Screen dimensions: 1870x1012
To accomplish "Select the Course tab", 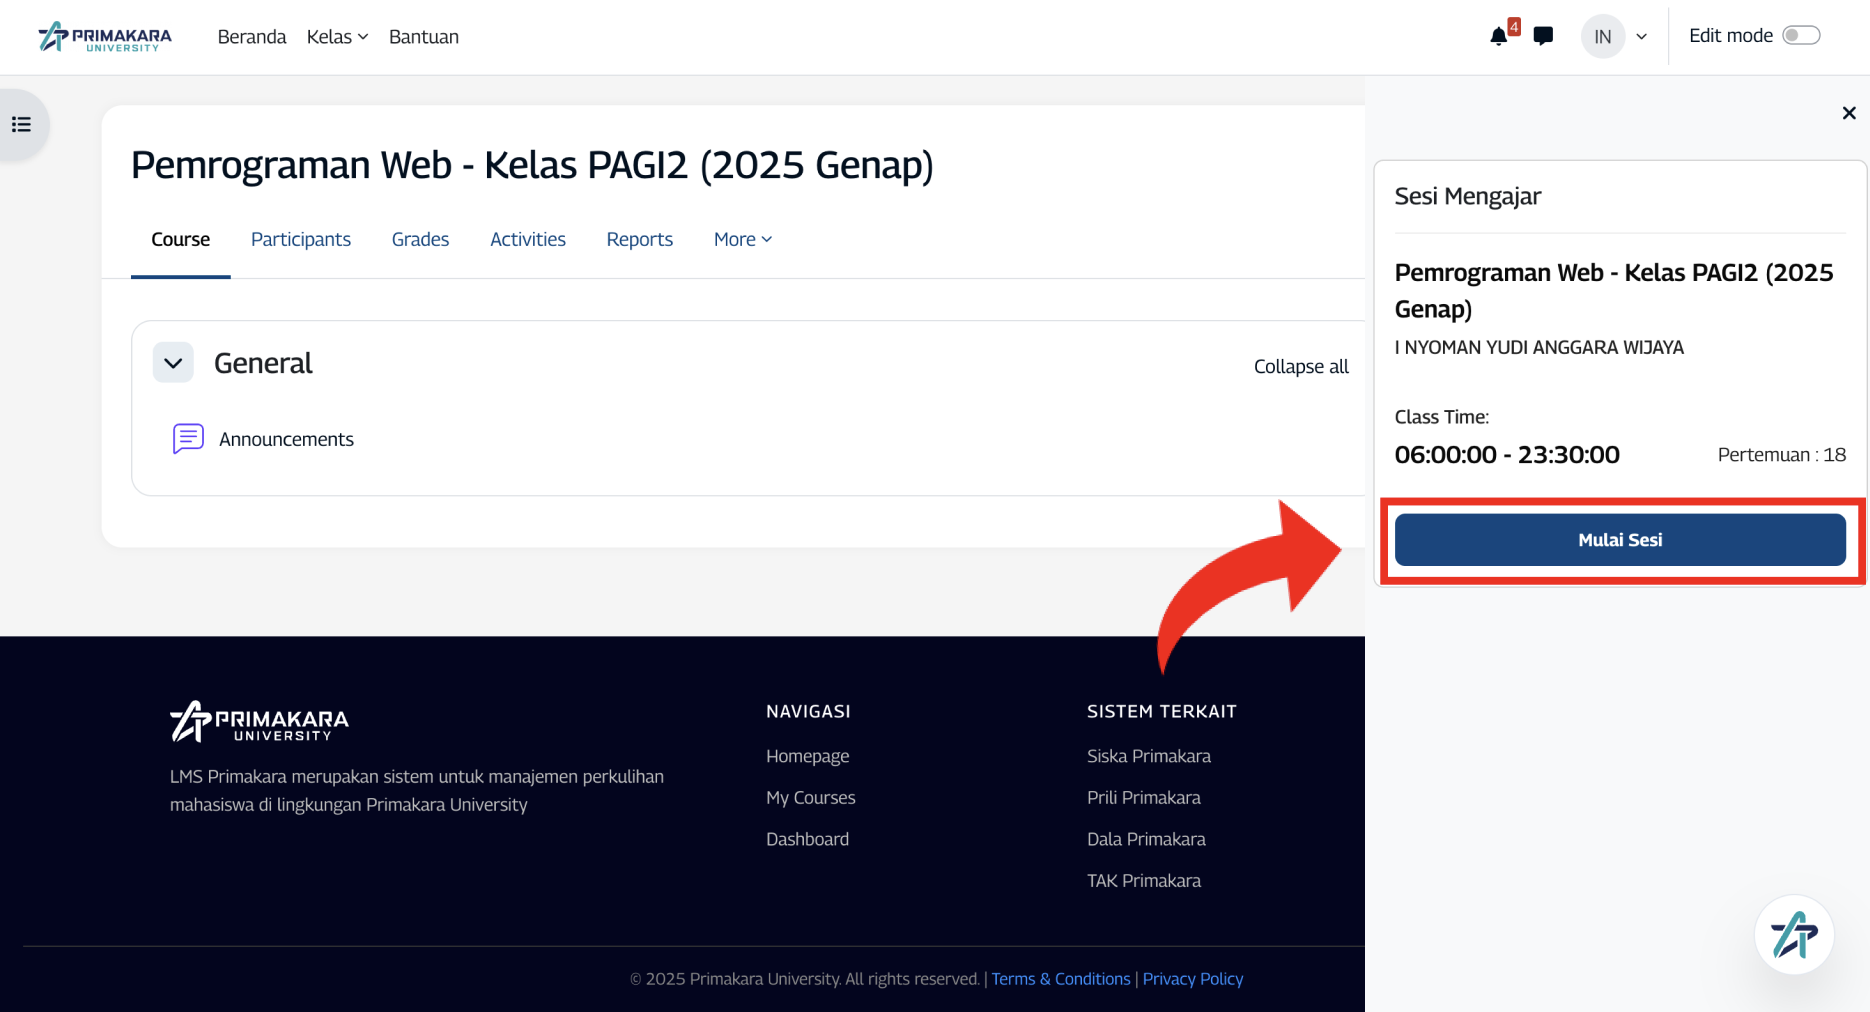I will point(181,239).
